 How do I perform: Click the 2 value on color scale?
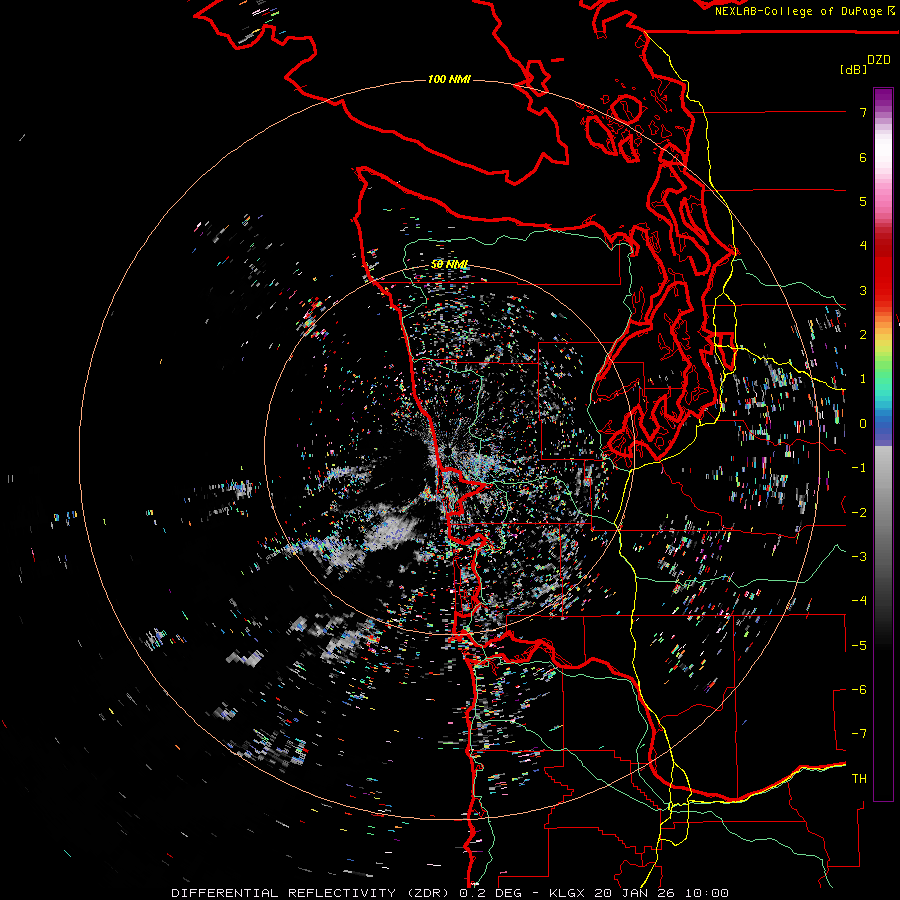coord(863,335)
